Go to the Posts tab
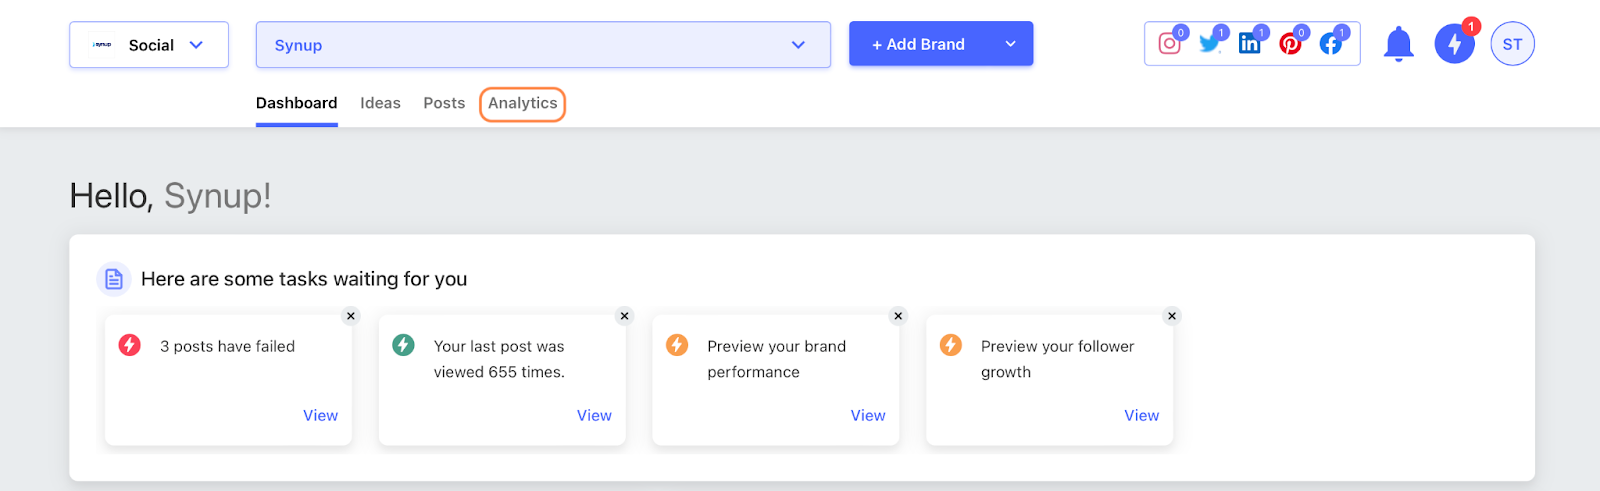The width and height of the screenshot is (1600, 491). (x=444, y=103)
